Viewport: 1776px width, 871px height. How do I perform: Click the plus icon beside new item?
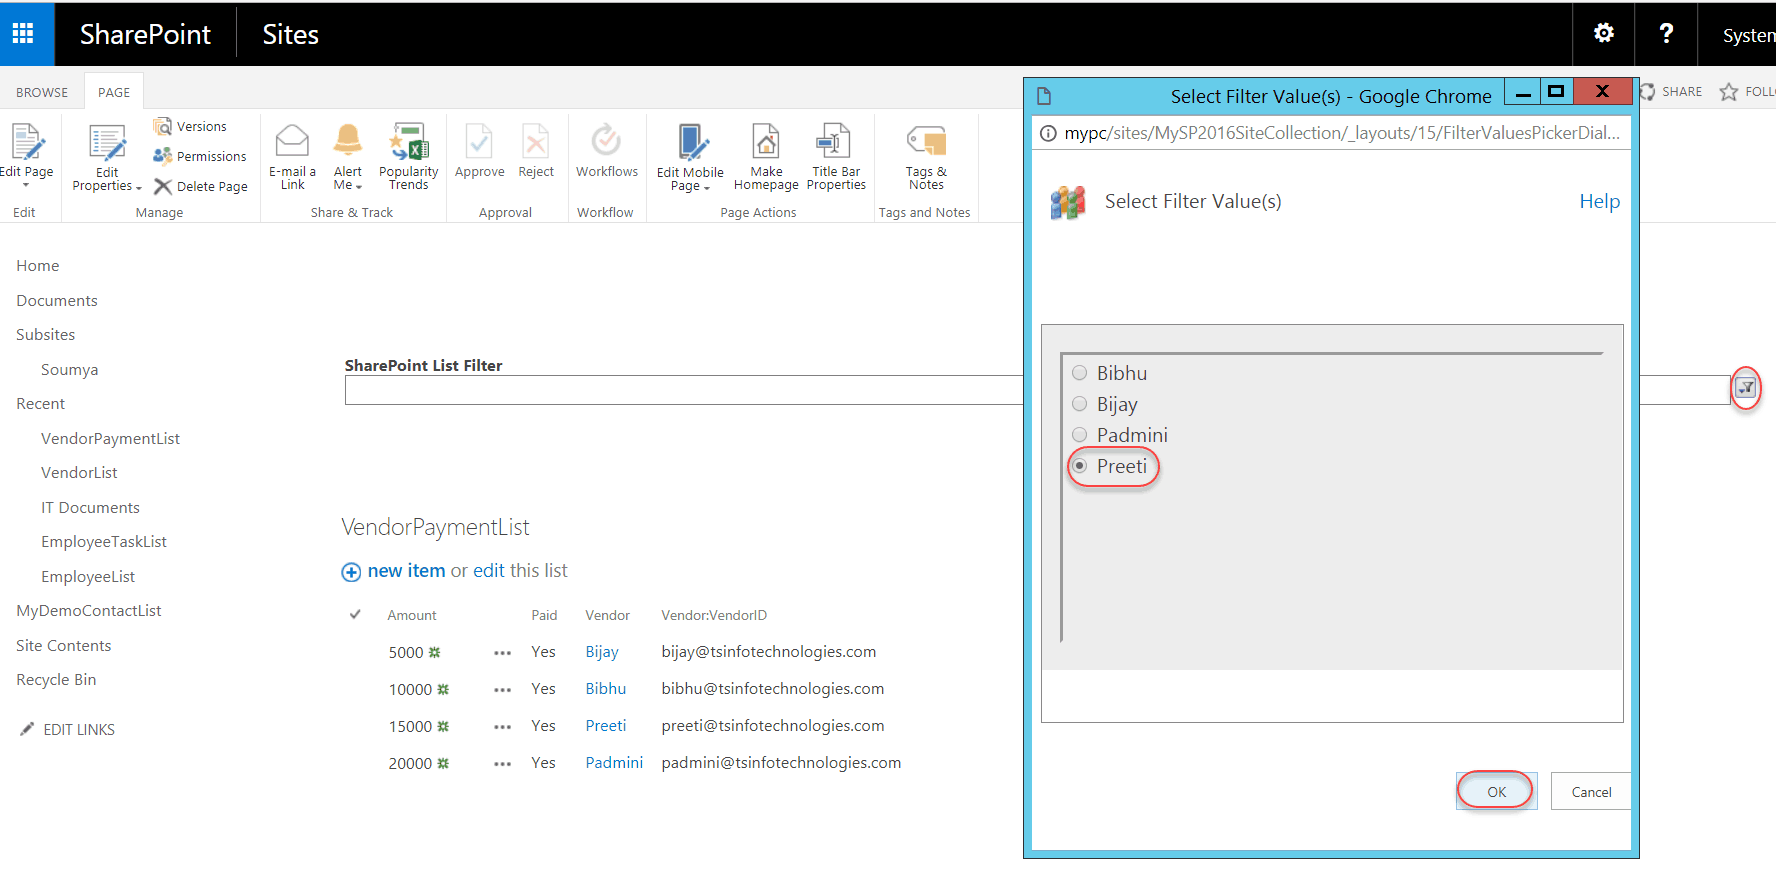click(x=351, y=572)
